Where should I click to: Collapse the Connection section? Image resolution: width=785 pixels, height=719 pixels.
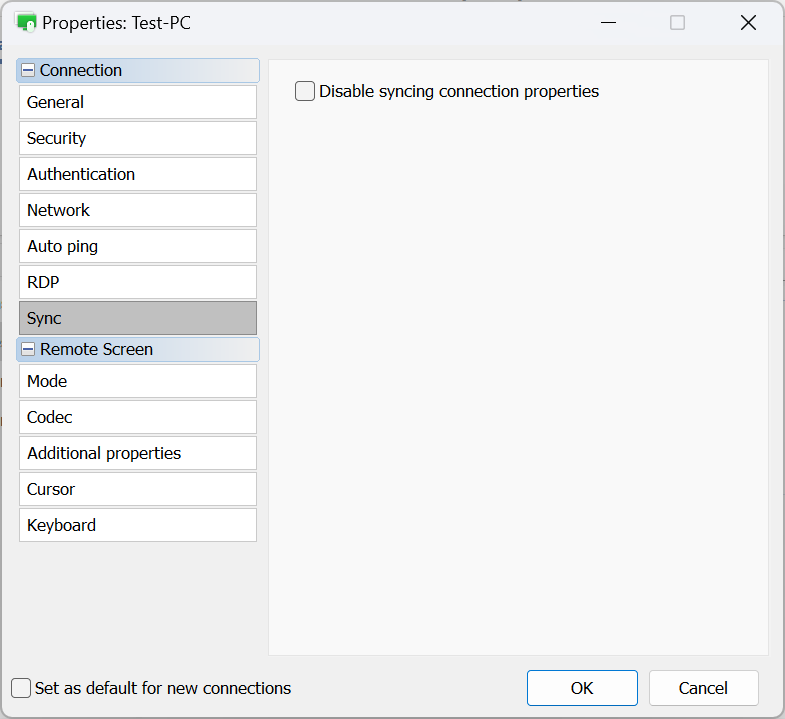click(x=28, y=71)
